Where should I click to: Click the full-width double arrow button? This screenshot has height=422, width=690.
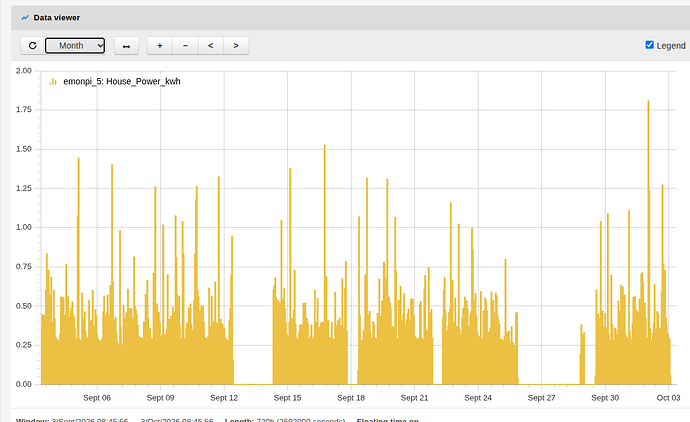(126, 46)
